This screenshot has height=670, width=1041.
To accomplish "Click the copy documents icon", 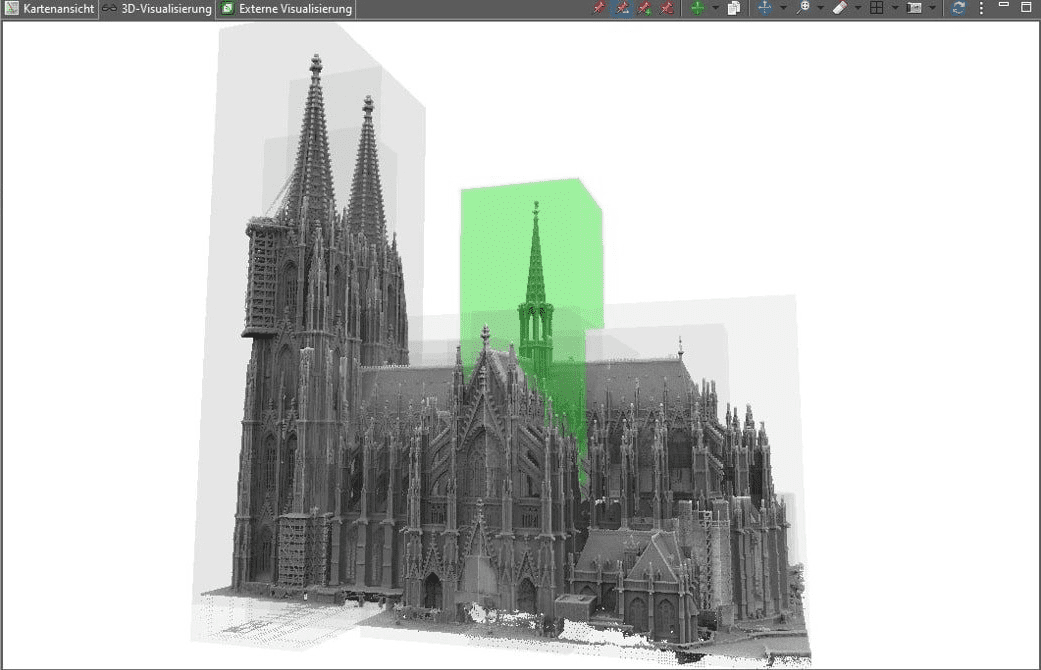I will click(734, 8).
